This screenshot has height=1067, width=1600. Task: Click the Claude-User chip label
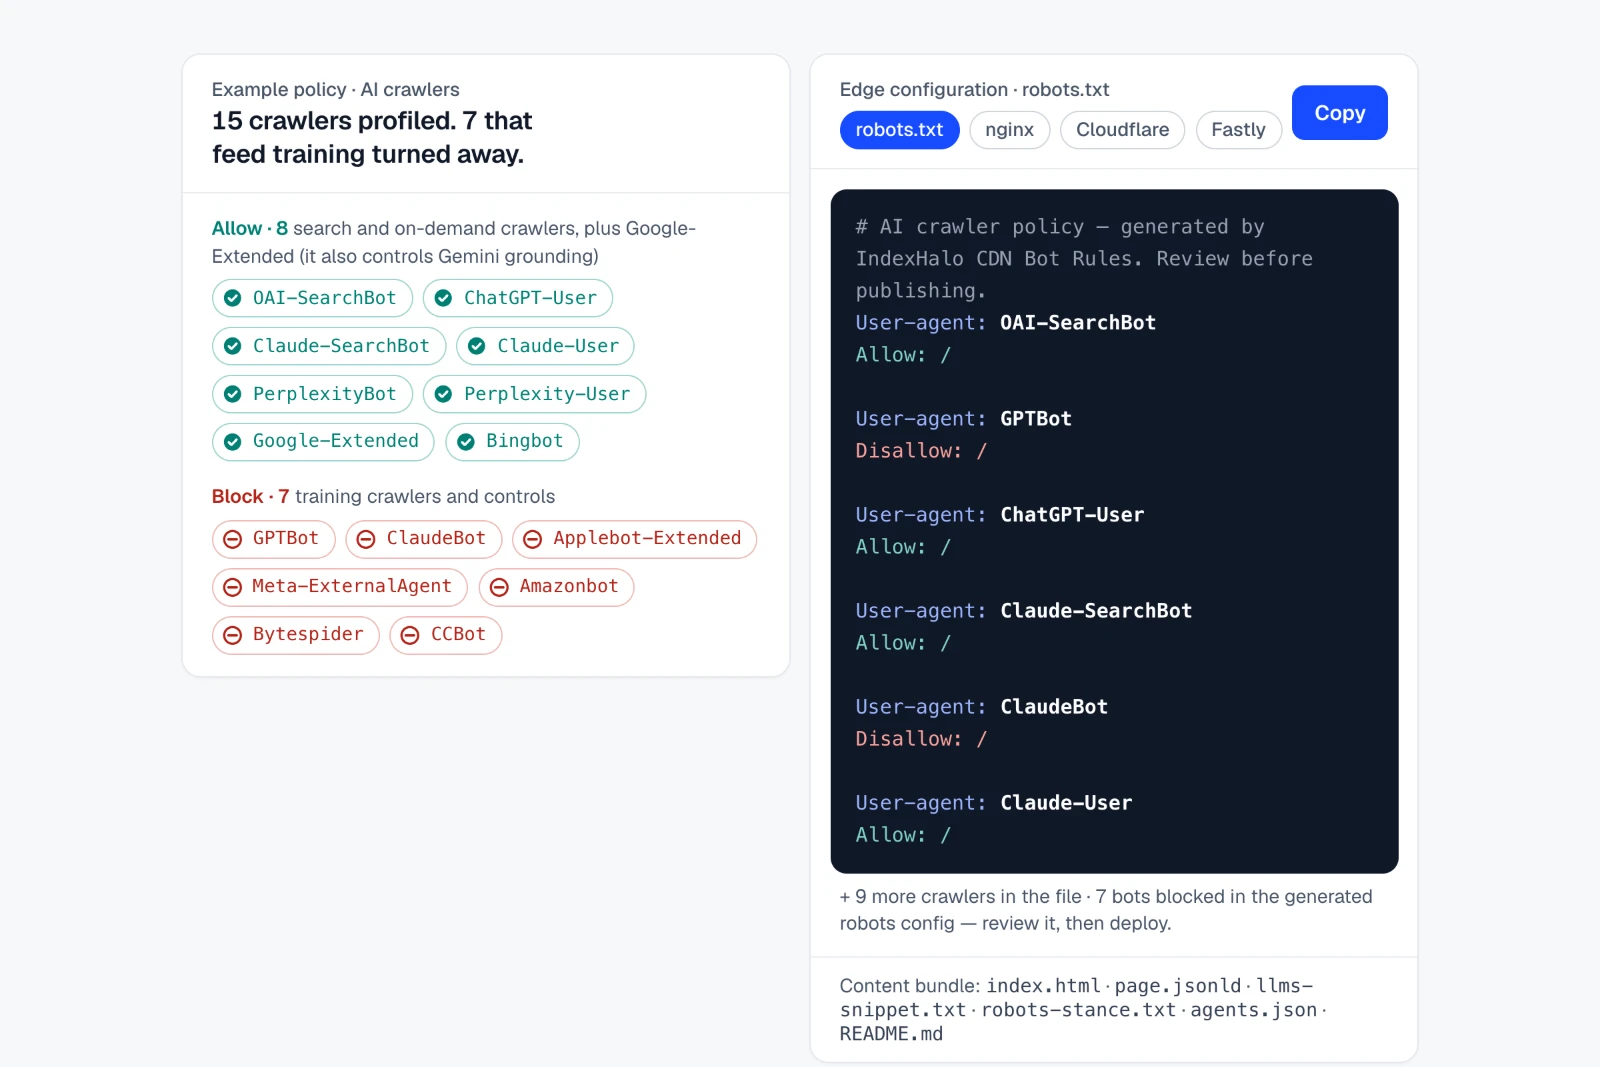tap(558, 346)
